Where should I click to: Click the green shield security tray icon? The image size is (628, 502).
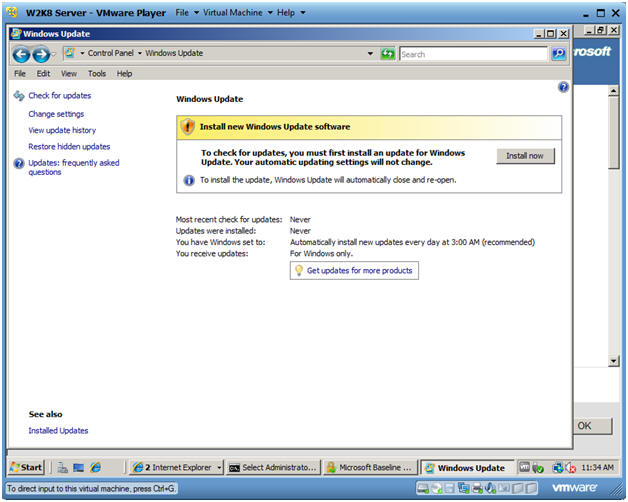coord(538,468)
